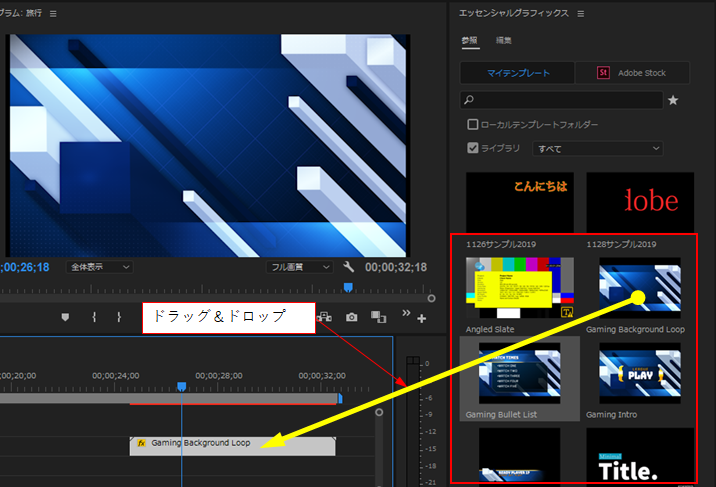Click the timeline vertical zoom handle circle
This screenshot has width=716, height=487.
point(379,412)
